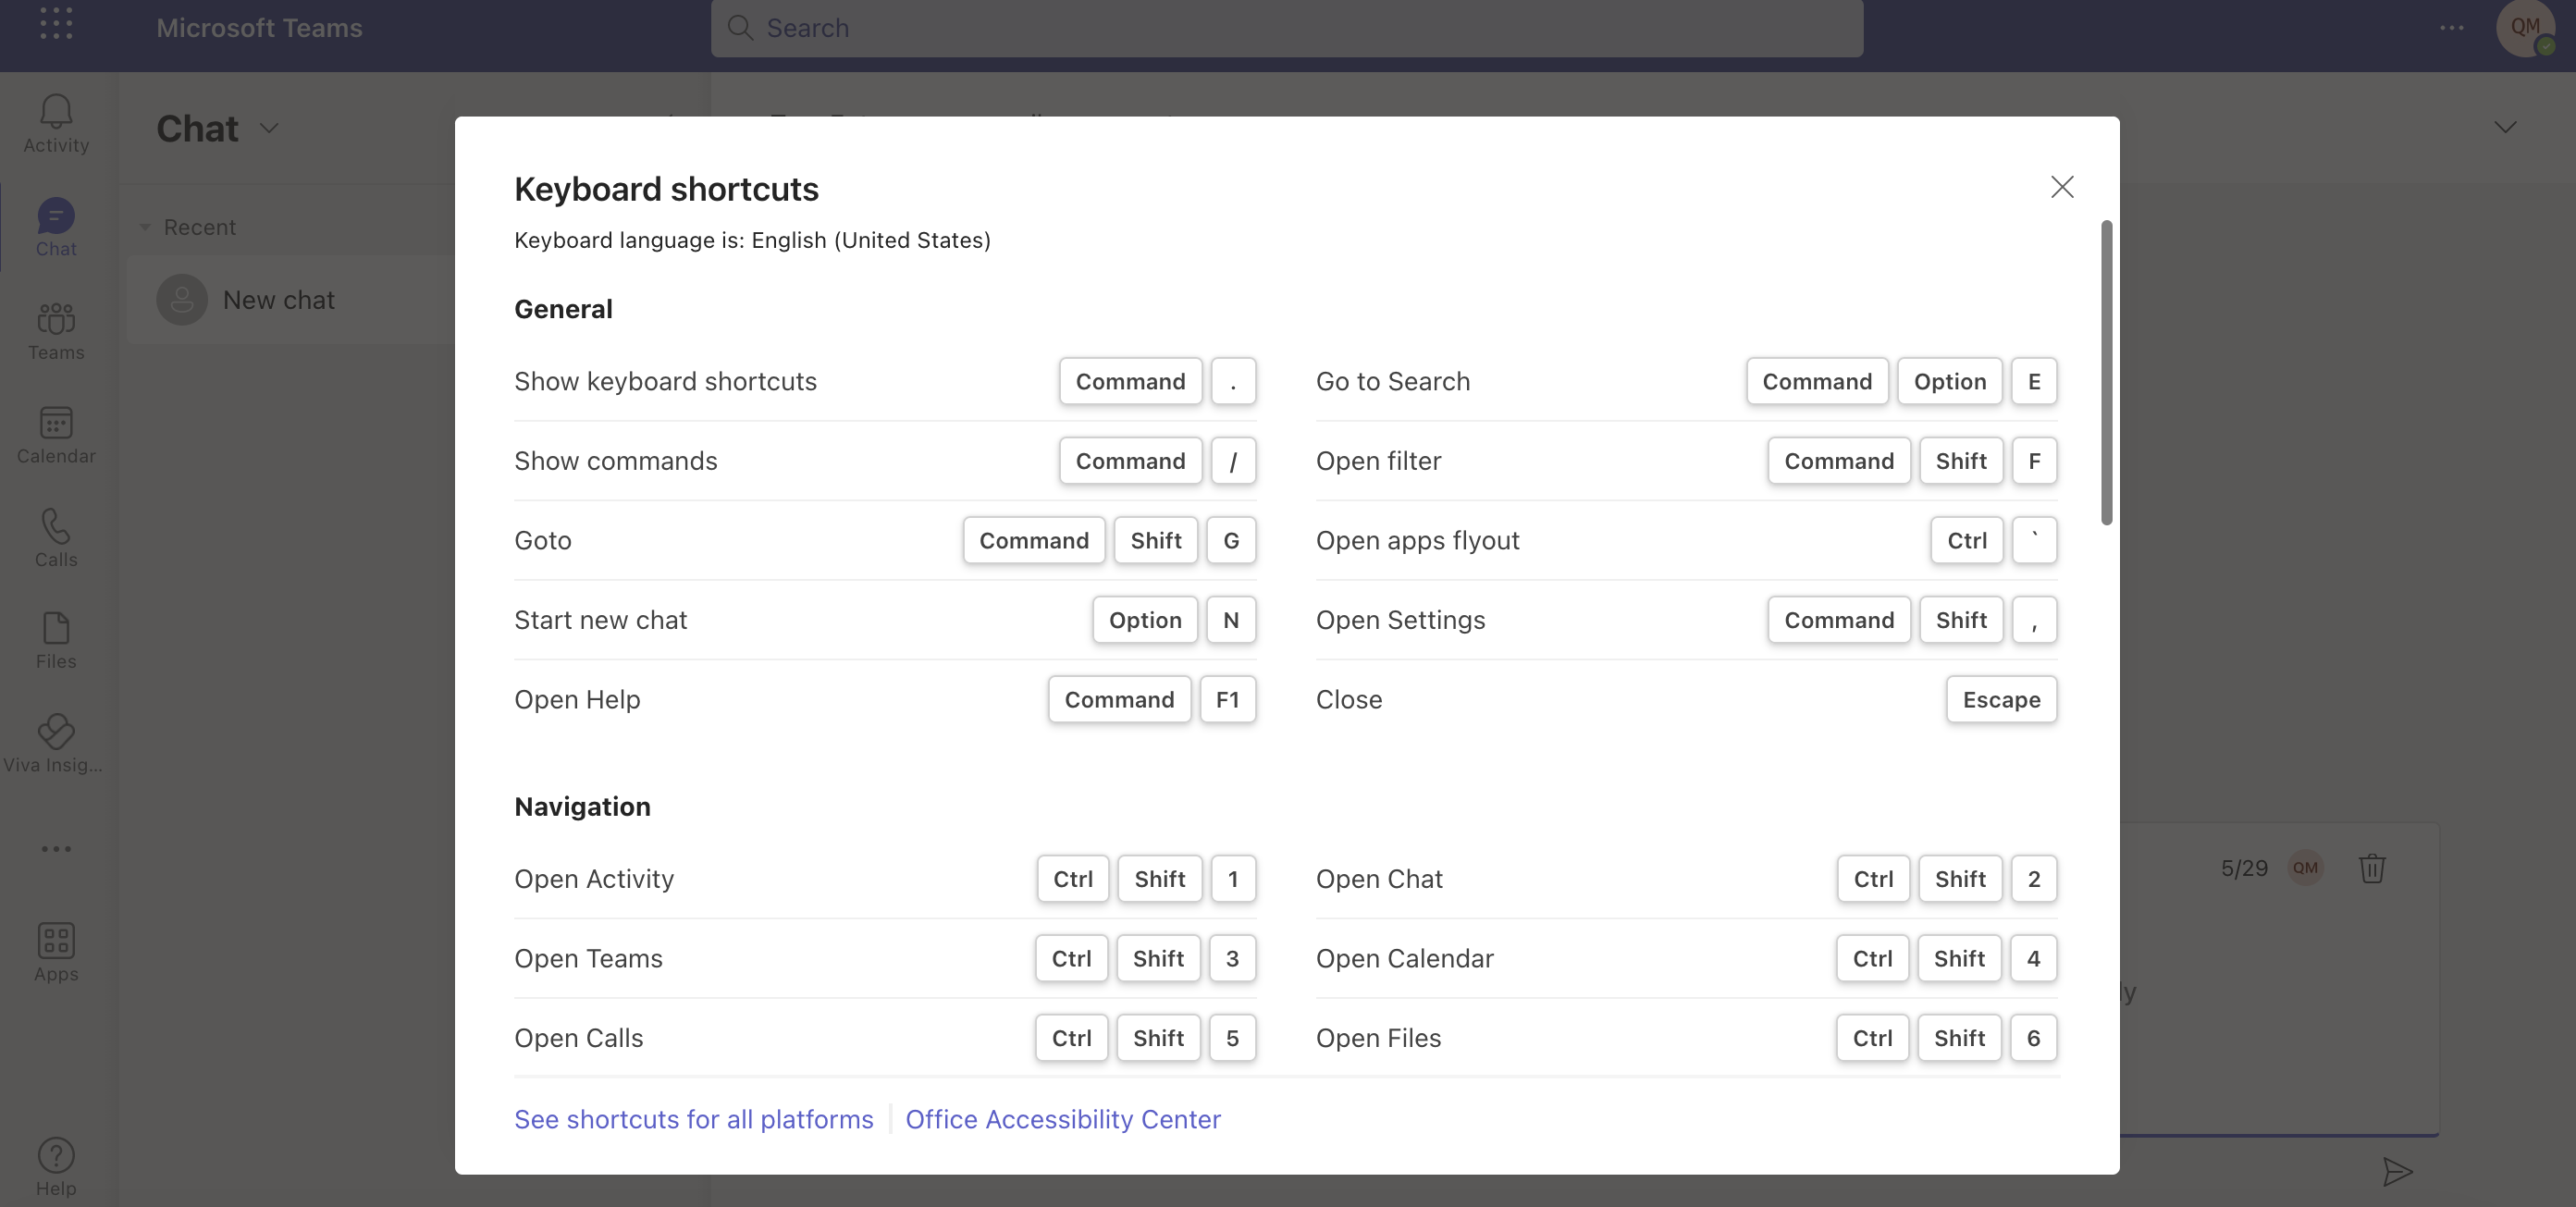Open the Activity bell icon
Viewport: 2576px width, 1207px height.
[56, 124]
